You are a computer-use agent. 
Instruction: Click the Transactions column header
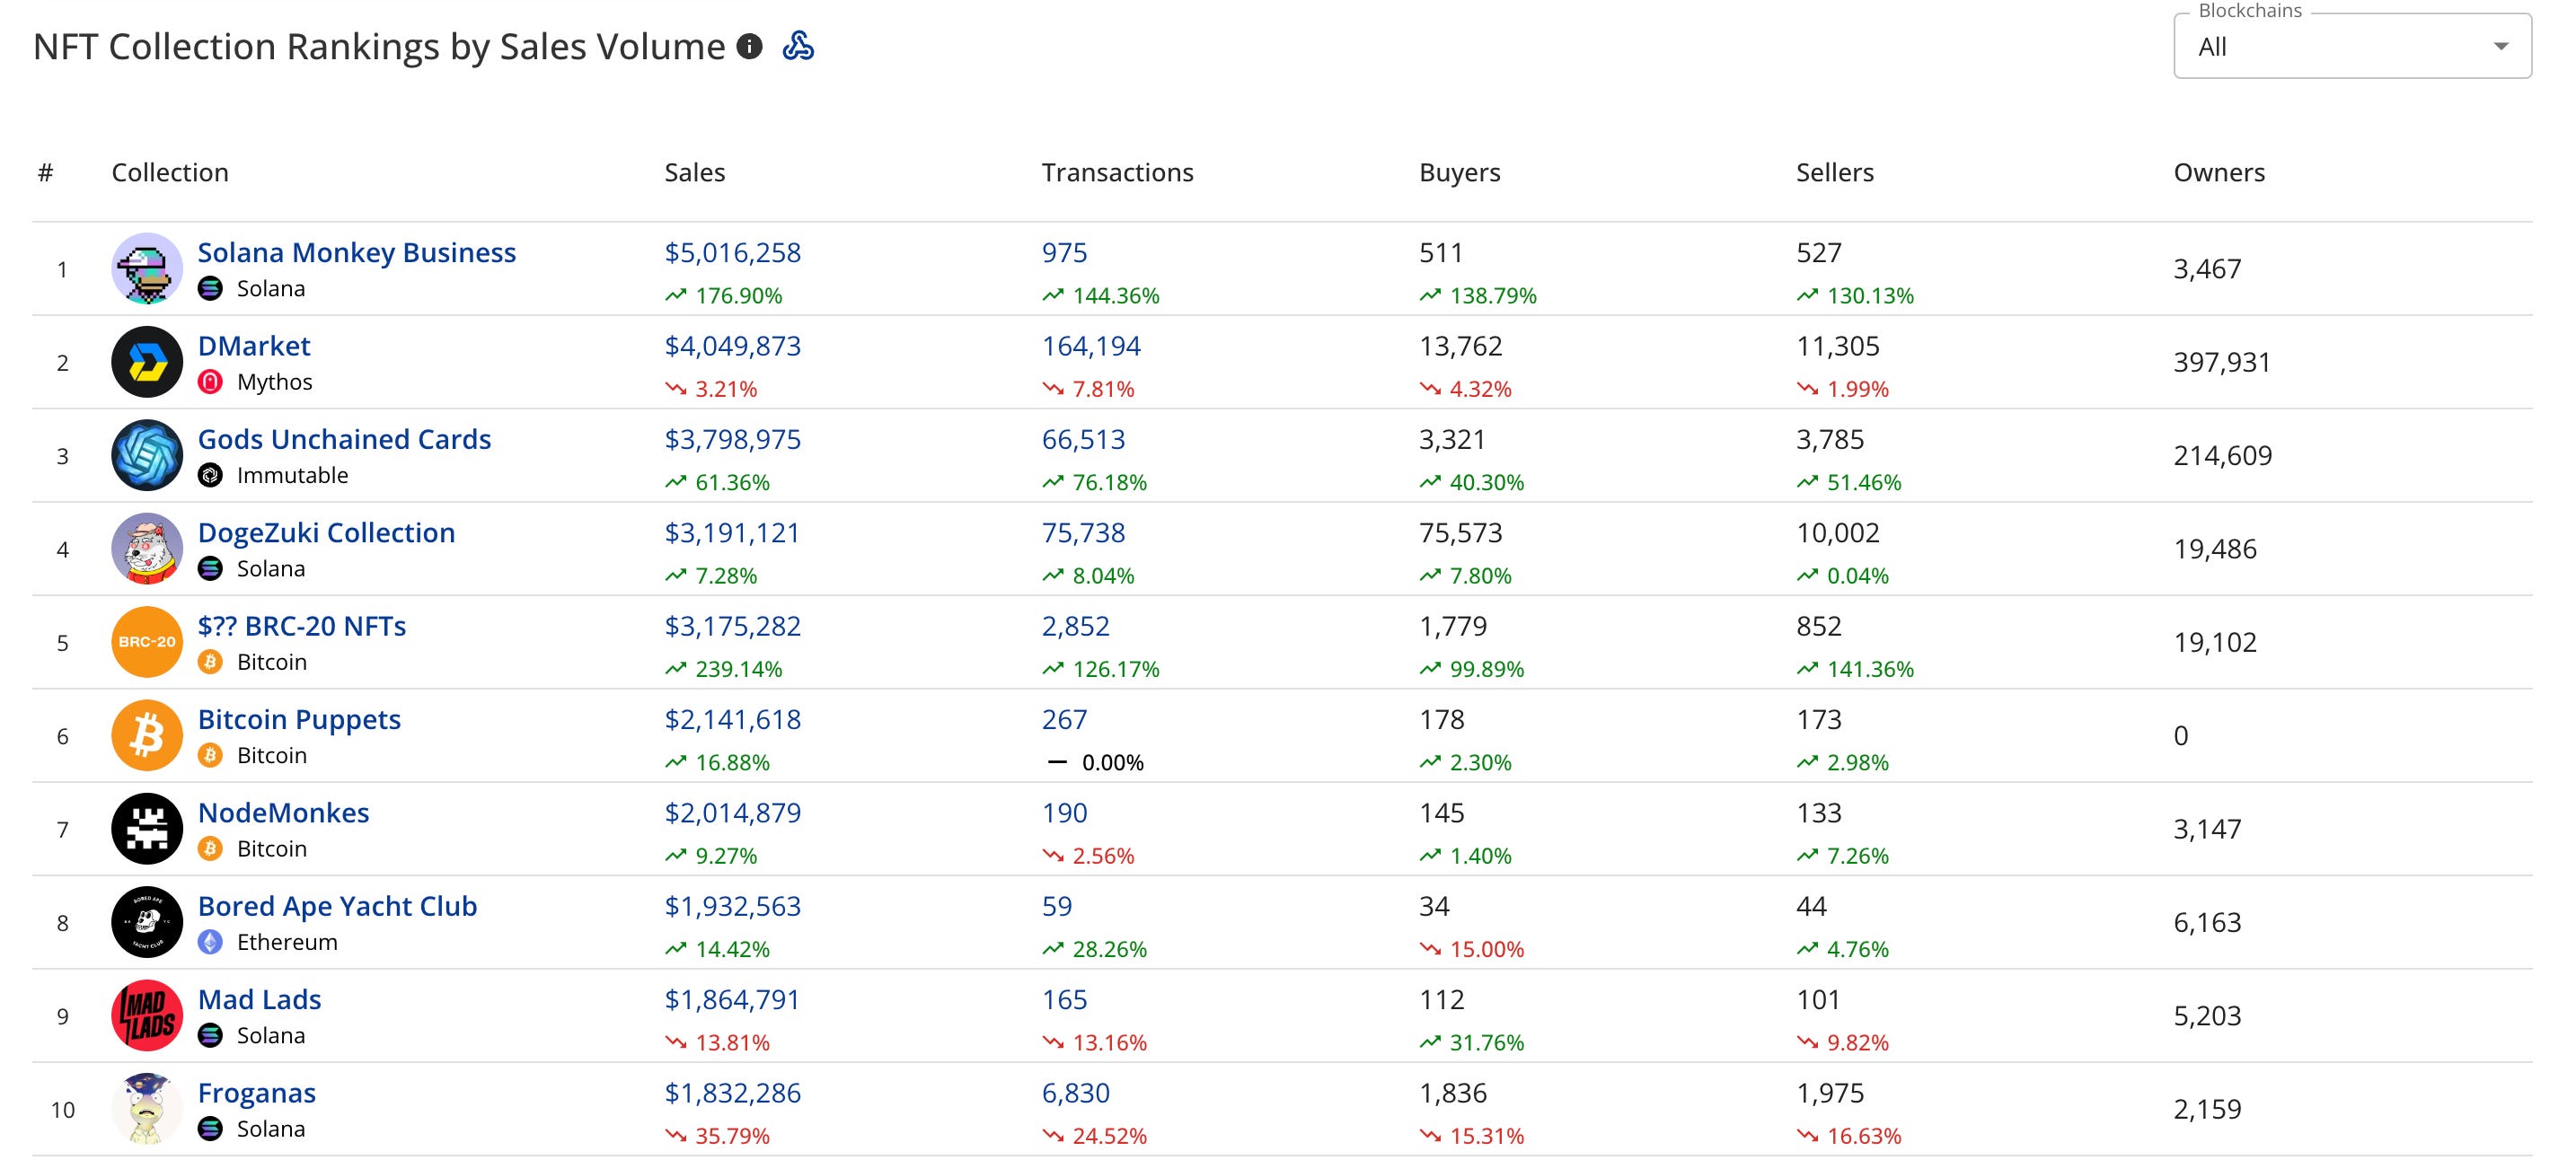coord(1117,172)
